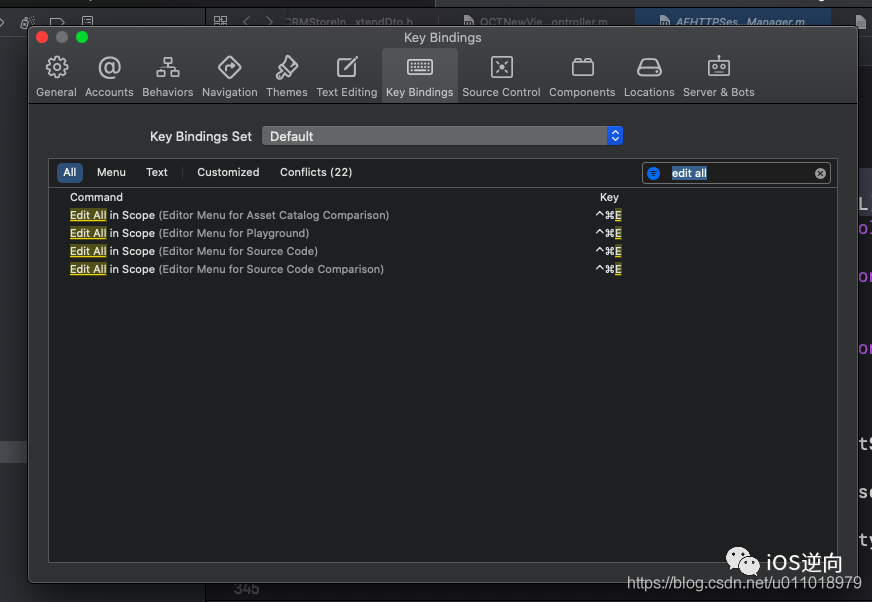Click key shortcut for Source Code Edit All
Viewport: 872px width, 602px height.
(x=608, y=251)
